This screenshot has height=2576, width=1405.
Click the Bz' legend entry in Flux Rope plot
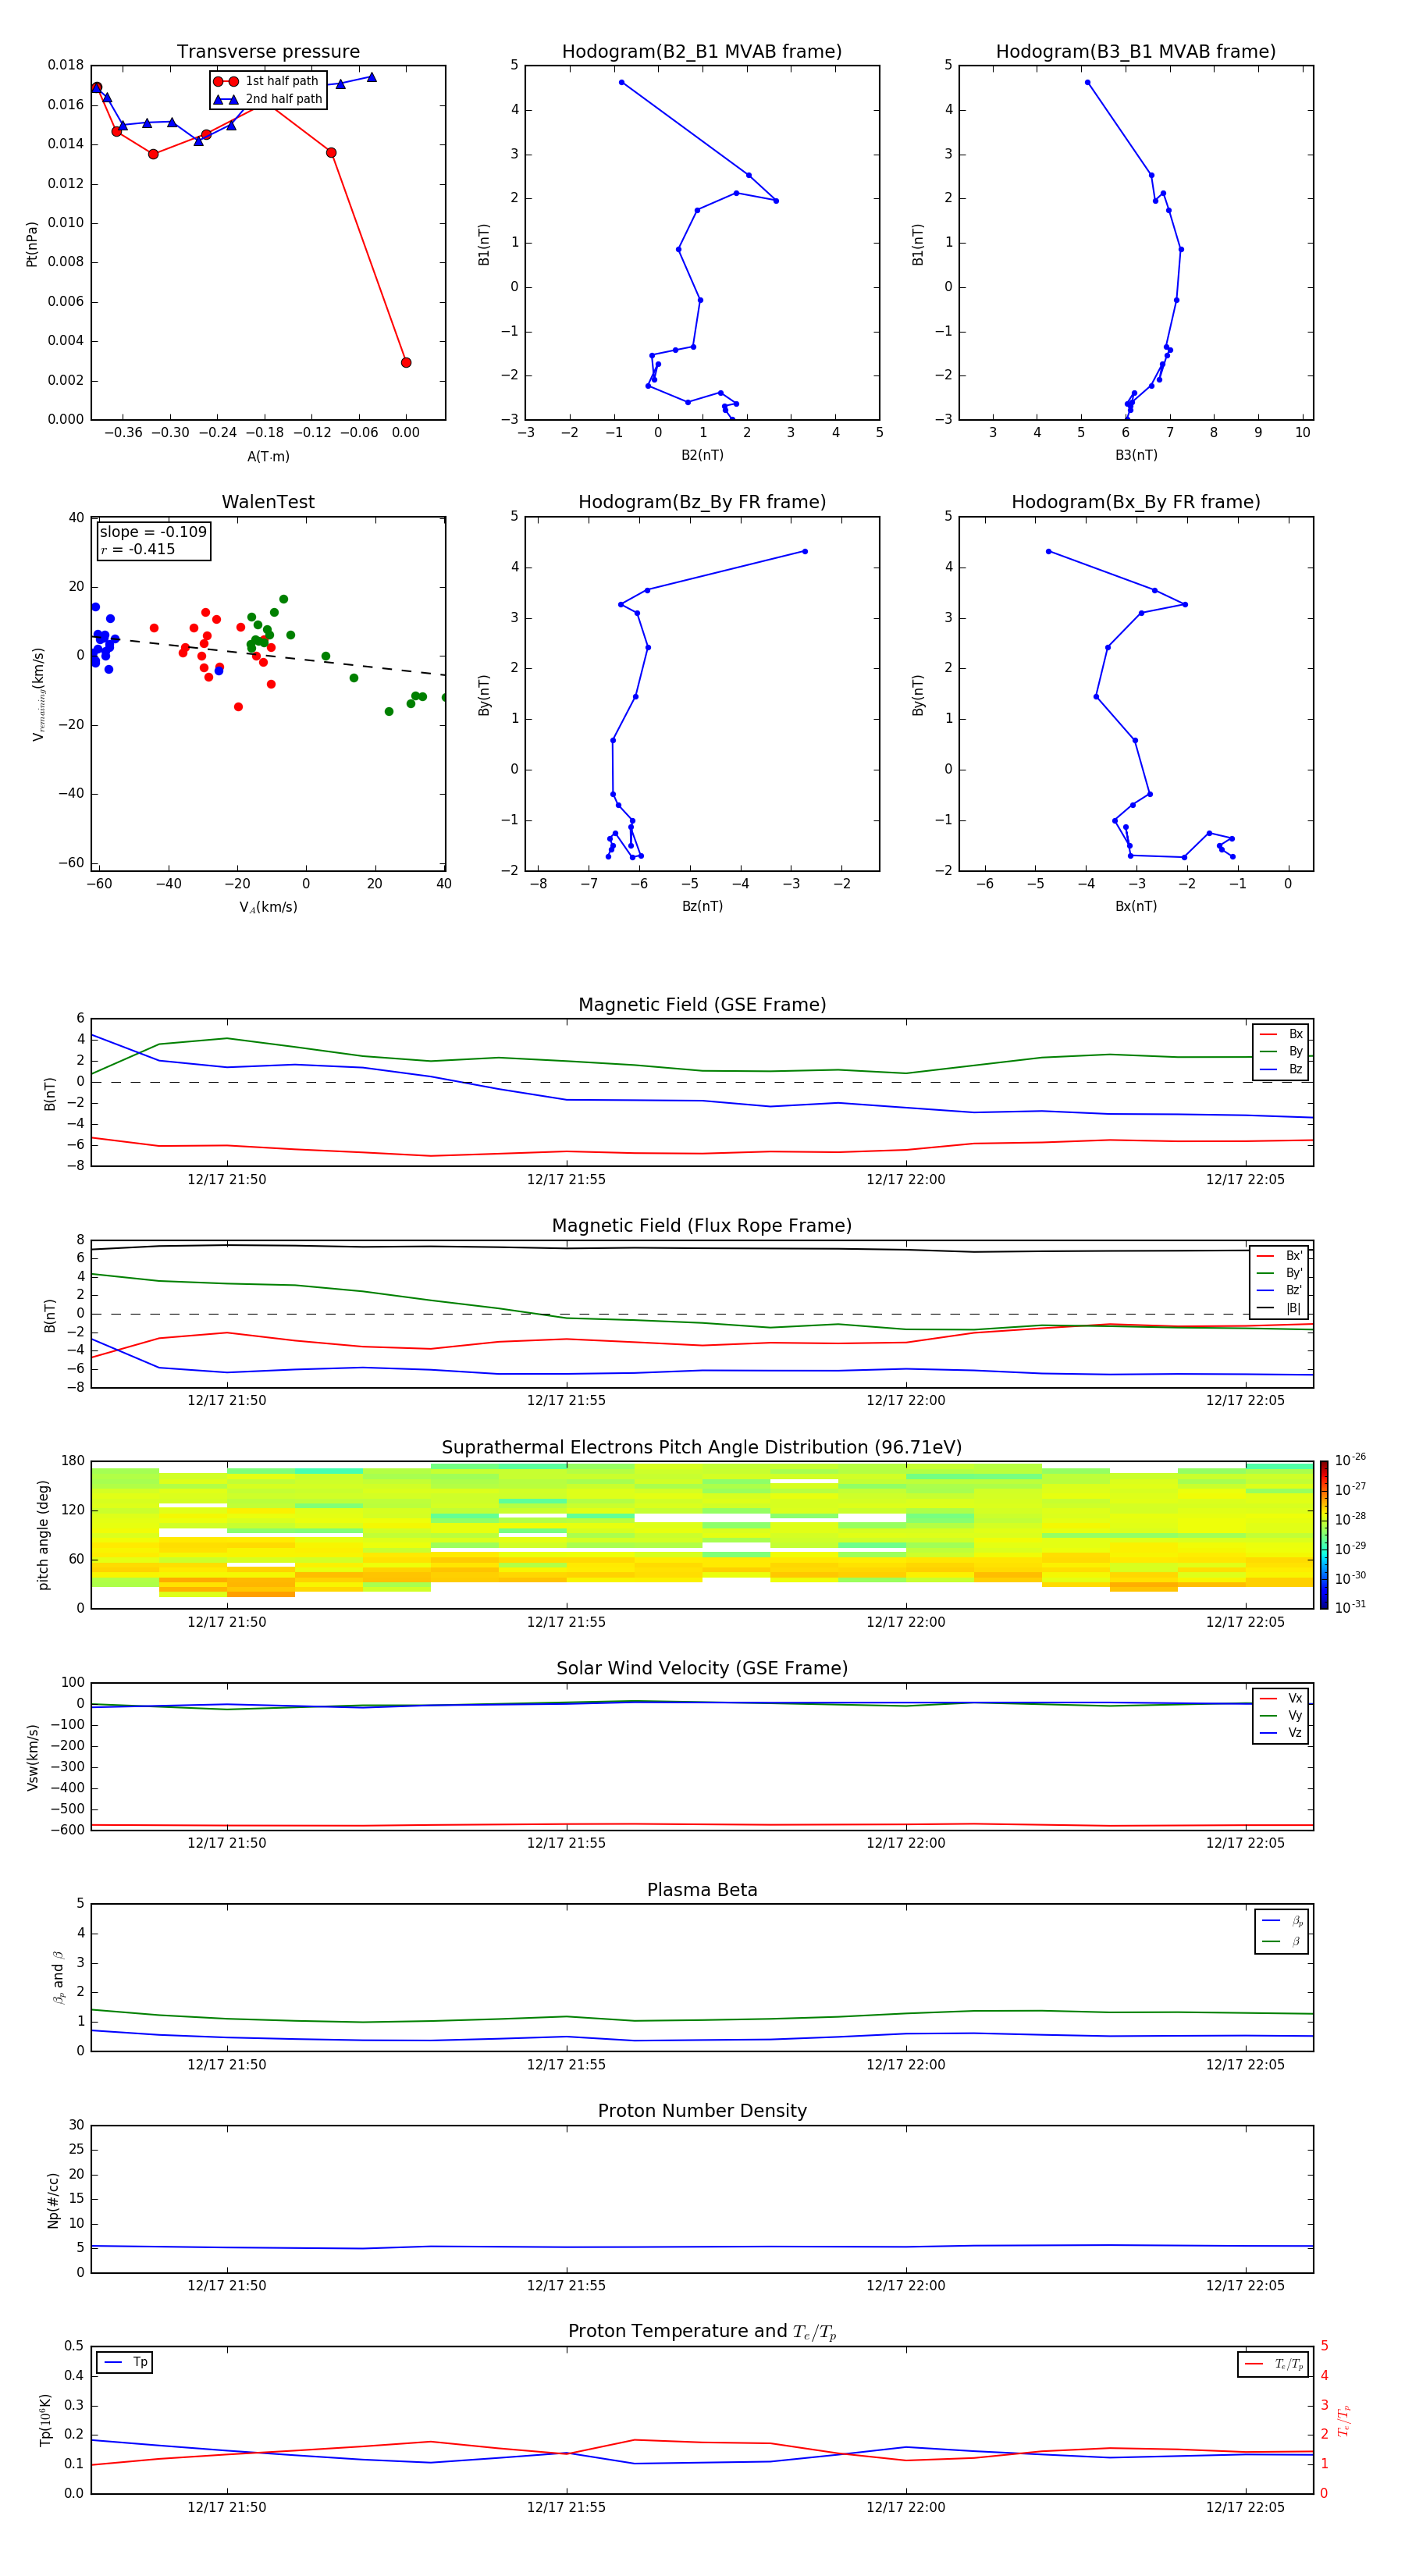1280,1290
